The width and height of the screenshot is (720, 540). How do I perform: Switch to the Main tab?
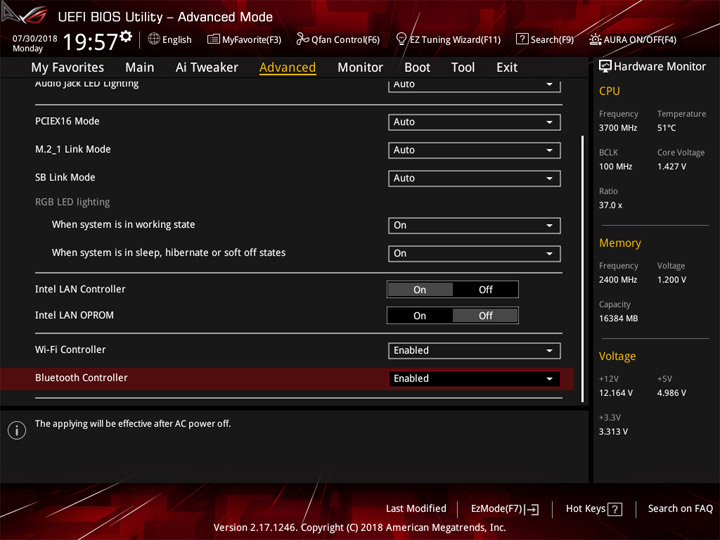(x=140, y=68)
